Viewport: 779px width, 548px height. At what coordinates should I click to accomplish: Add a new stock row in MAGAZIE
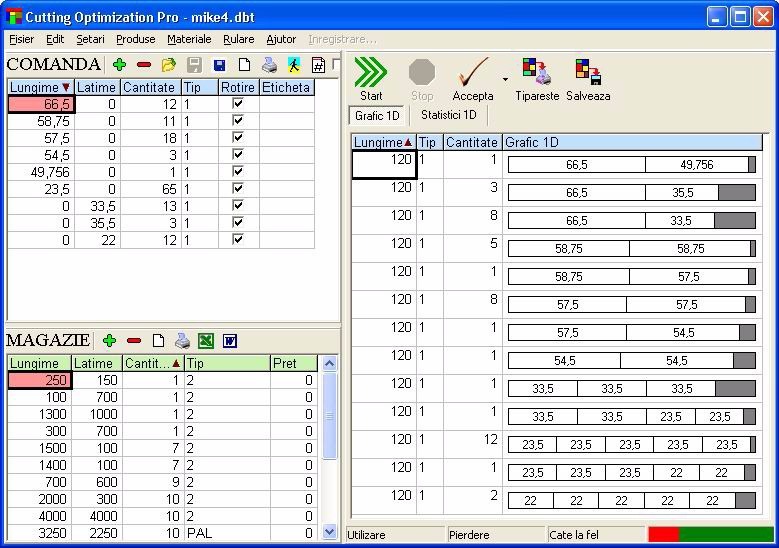tap(109, 340)
